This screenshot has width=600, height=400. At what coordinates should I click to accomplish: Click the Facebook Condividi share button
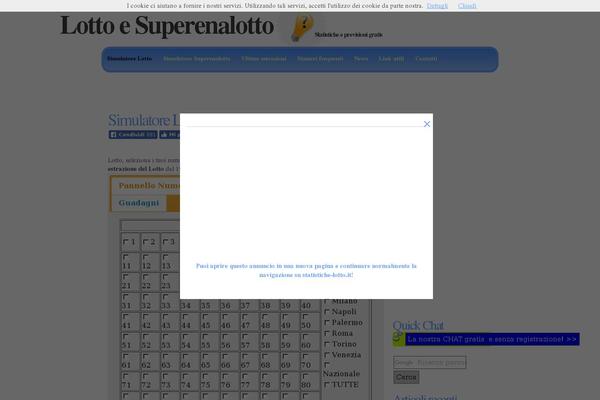coord(133,135)
